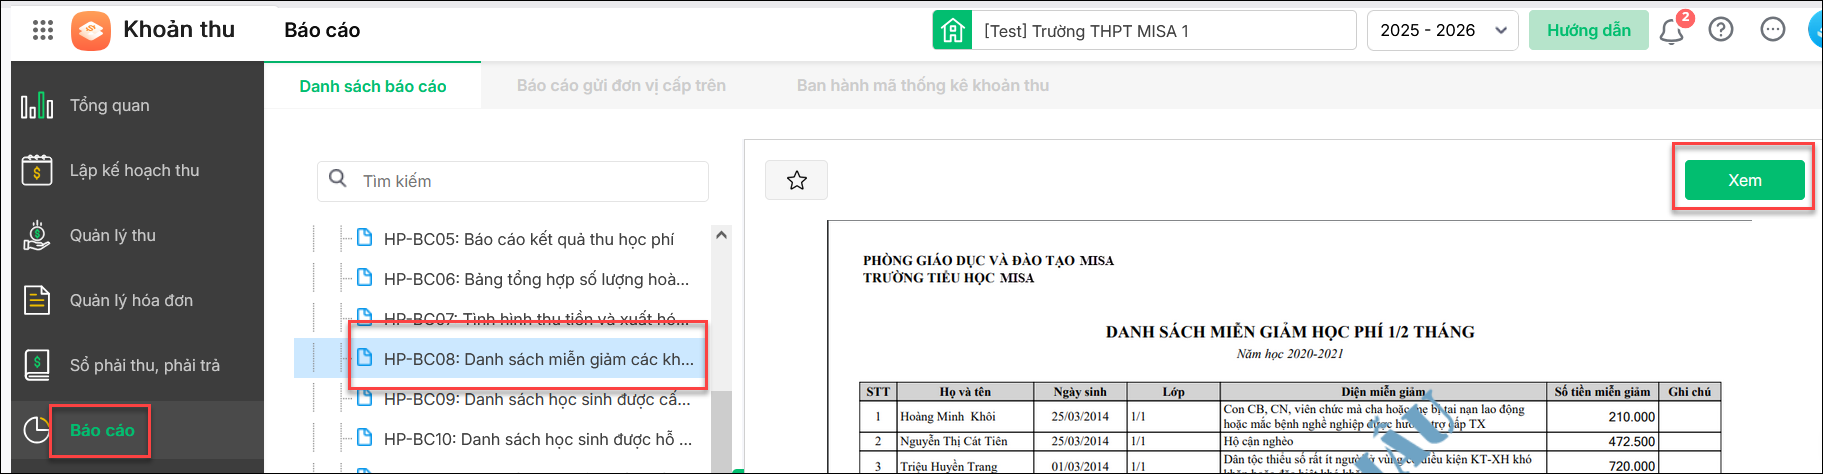Mark report as favorite with star button

[x=796, y=180]
